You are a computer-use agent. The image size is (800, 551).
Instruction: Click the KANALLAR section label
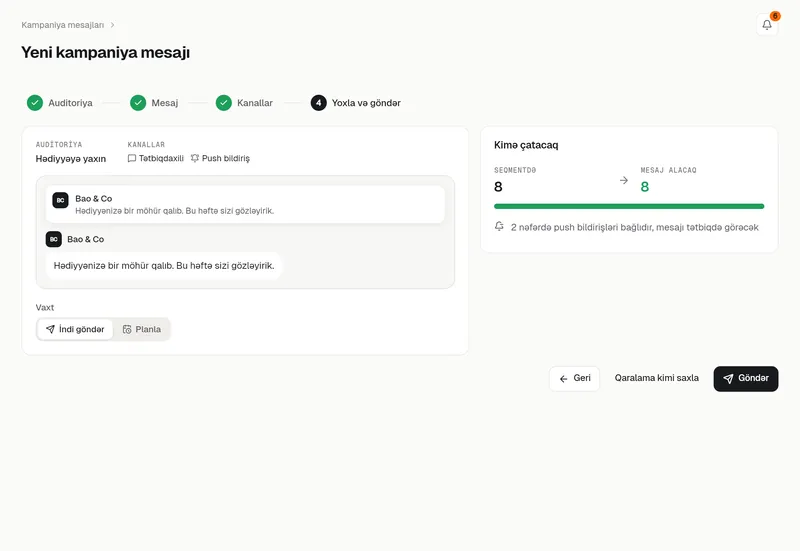click(146, 144)
